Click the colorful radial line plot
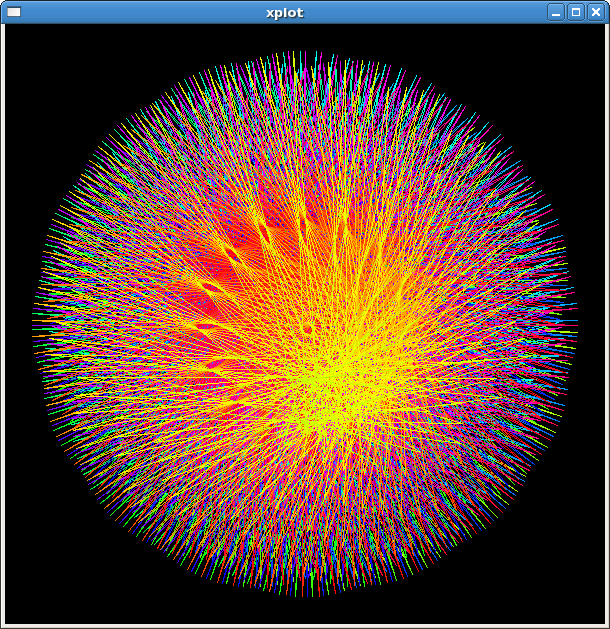This screenshot has height=629, width=610. pyautogui.click(x=305, y=323)
